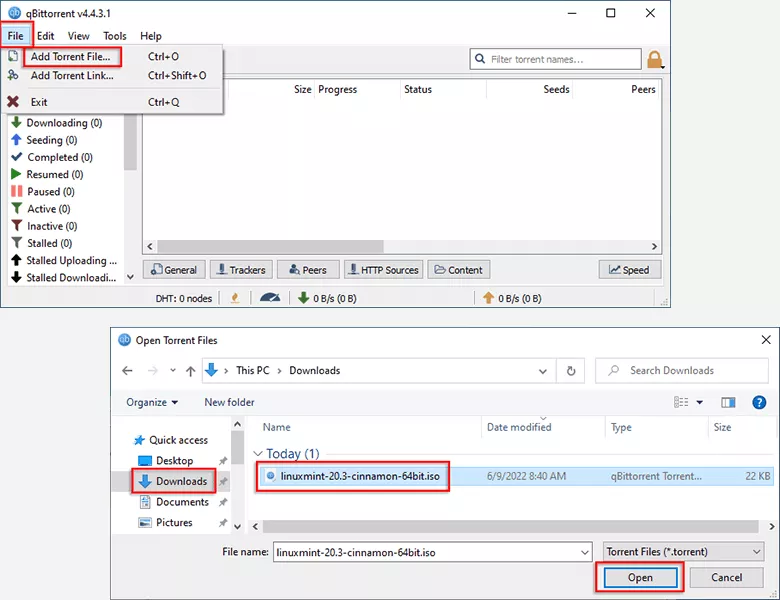The width and height of the screenshot is (780, 600).
Task: Select Documents in navigation pane
Action: 174,502
